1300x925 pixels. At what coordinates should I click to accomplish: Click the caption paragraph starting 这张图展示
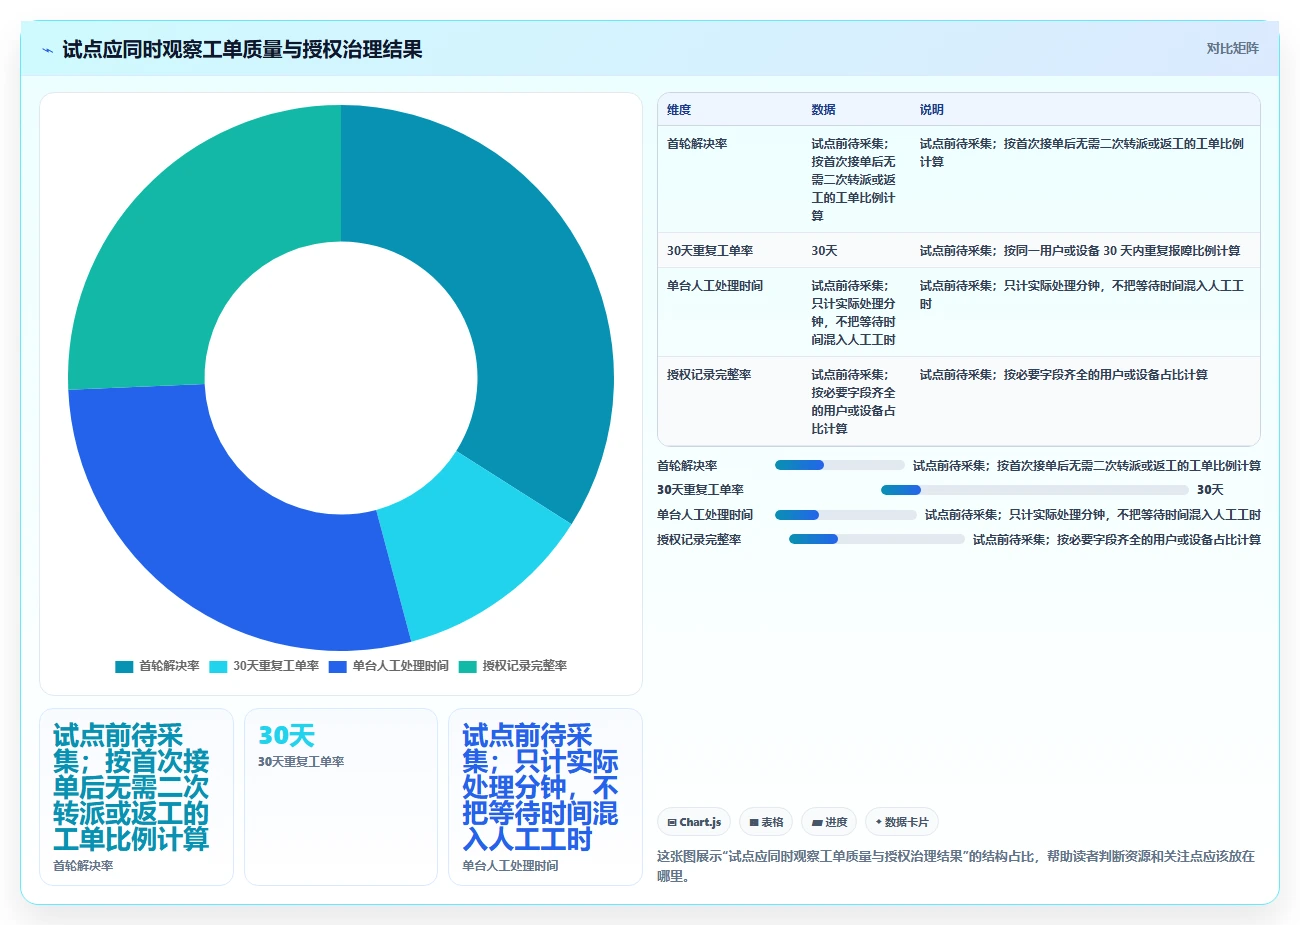click(x=956, y=866)
